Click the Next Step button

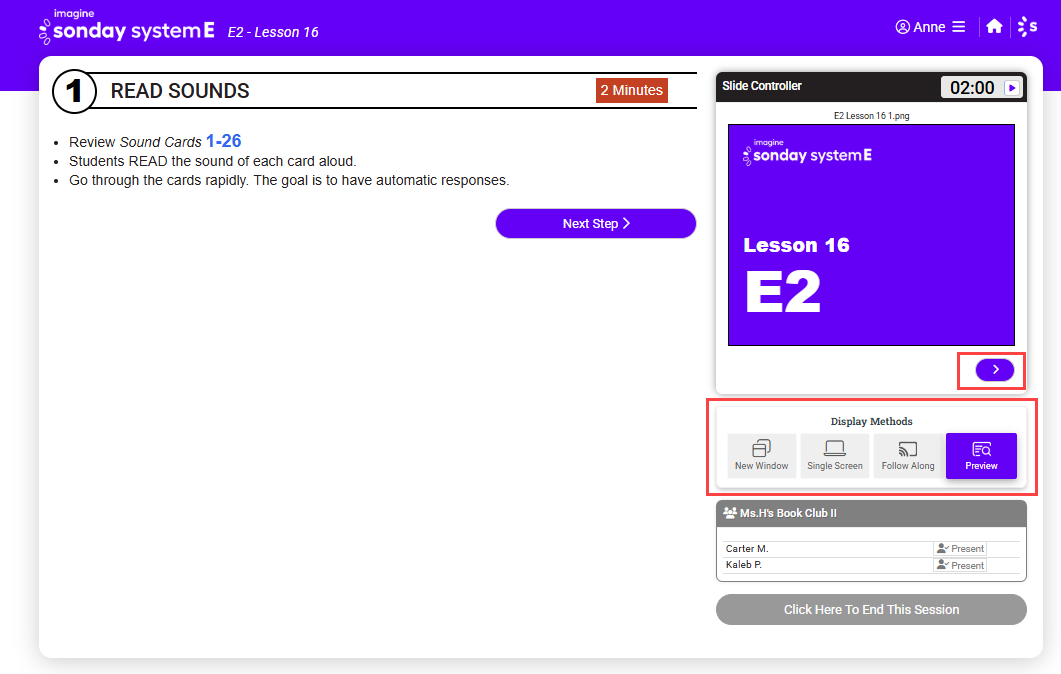(x=595, y=224)
